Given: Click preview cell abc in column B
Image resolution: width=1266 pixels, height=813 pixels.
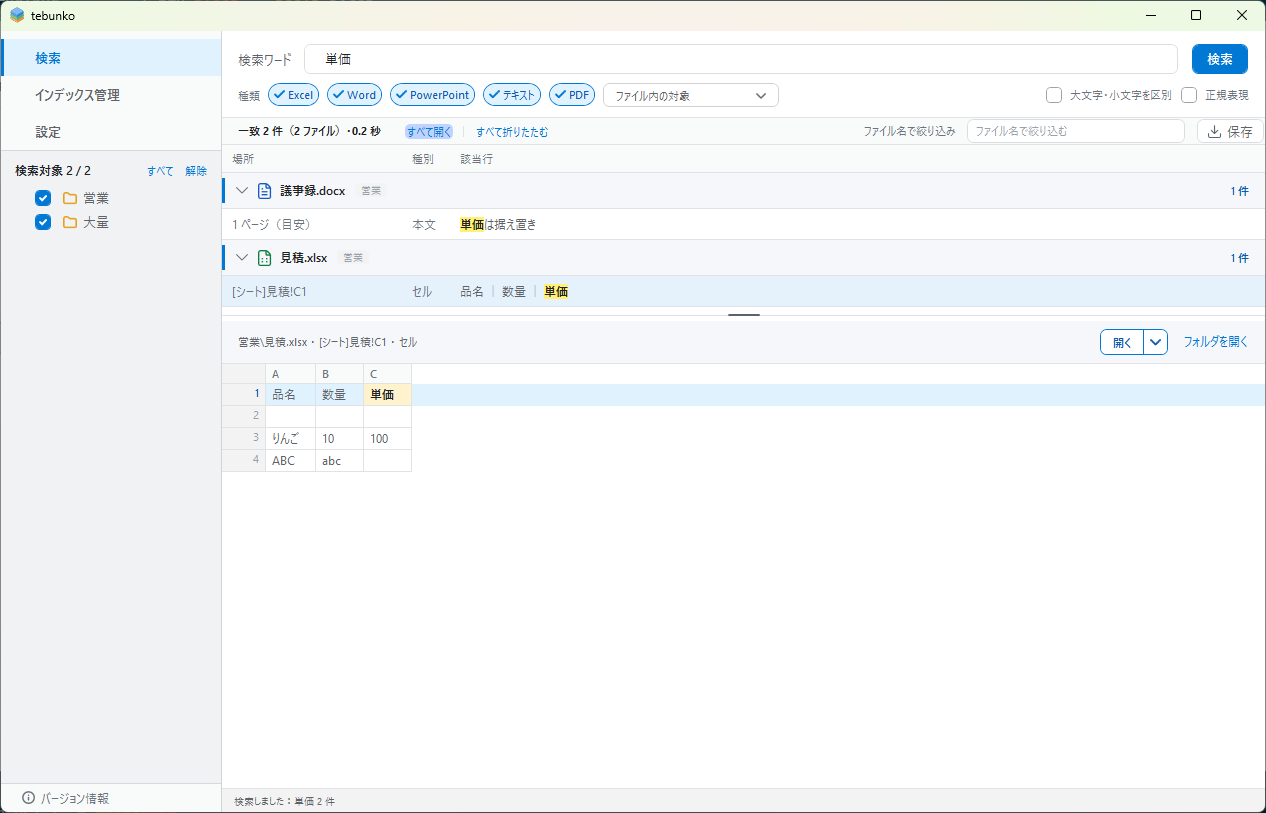Looking at the screenshot, I should 339,460.
